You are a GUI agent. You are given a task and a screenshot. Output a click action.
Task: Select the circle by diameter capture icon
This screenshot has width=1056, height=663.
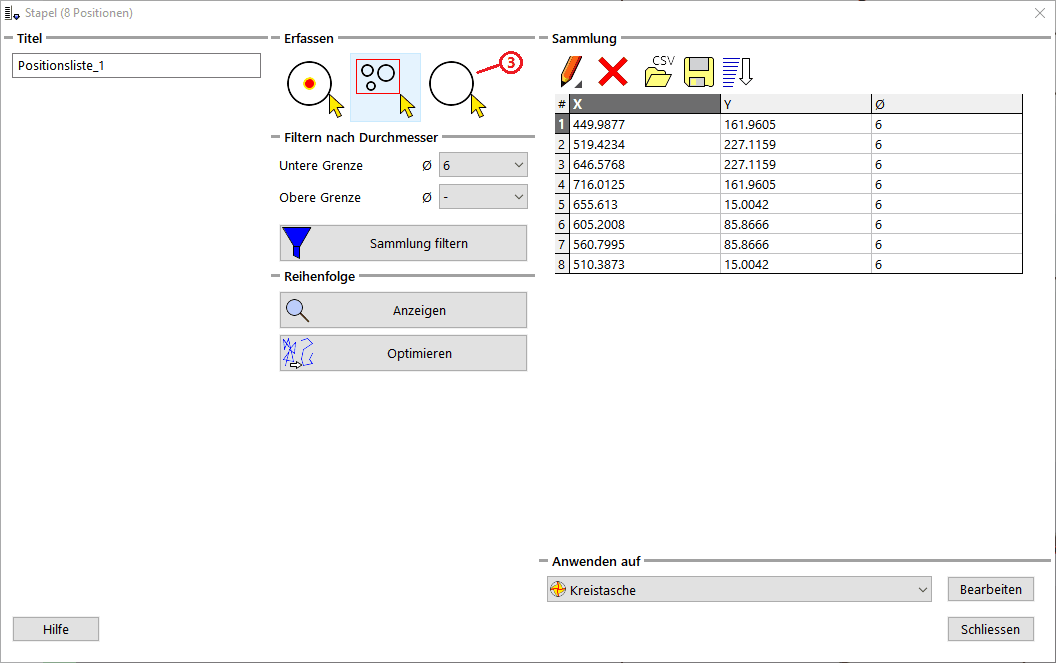pos(456,86)
